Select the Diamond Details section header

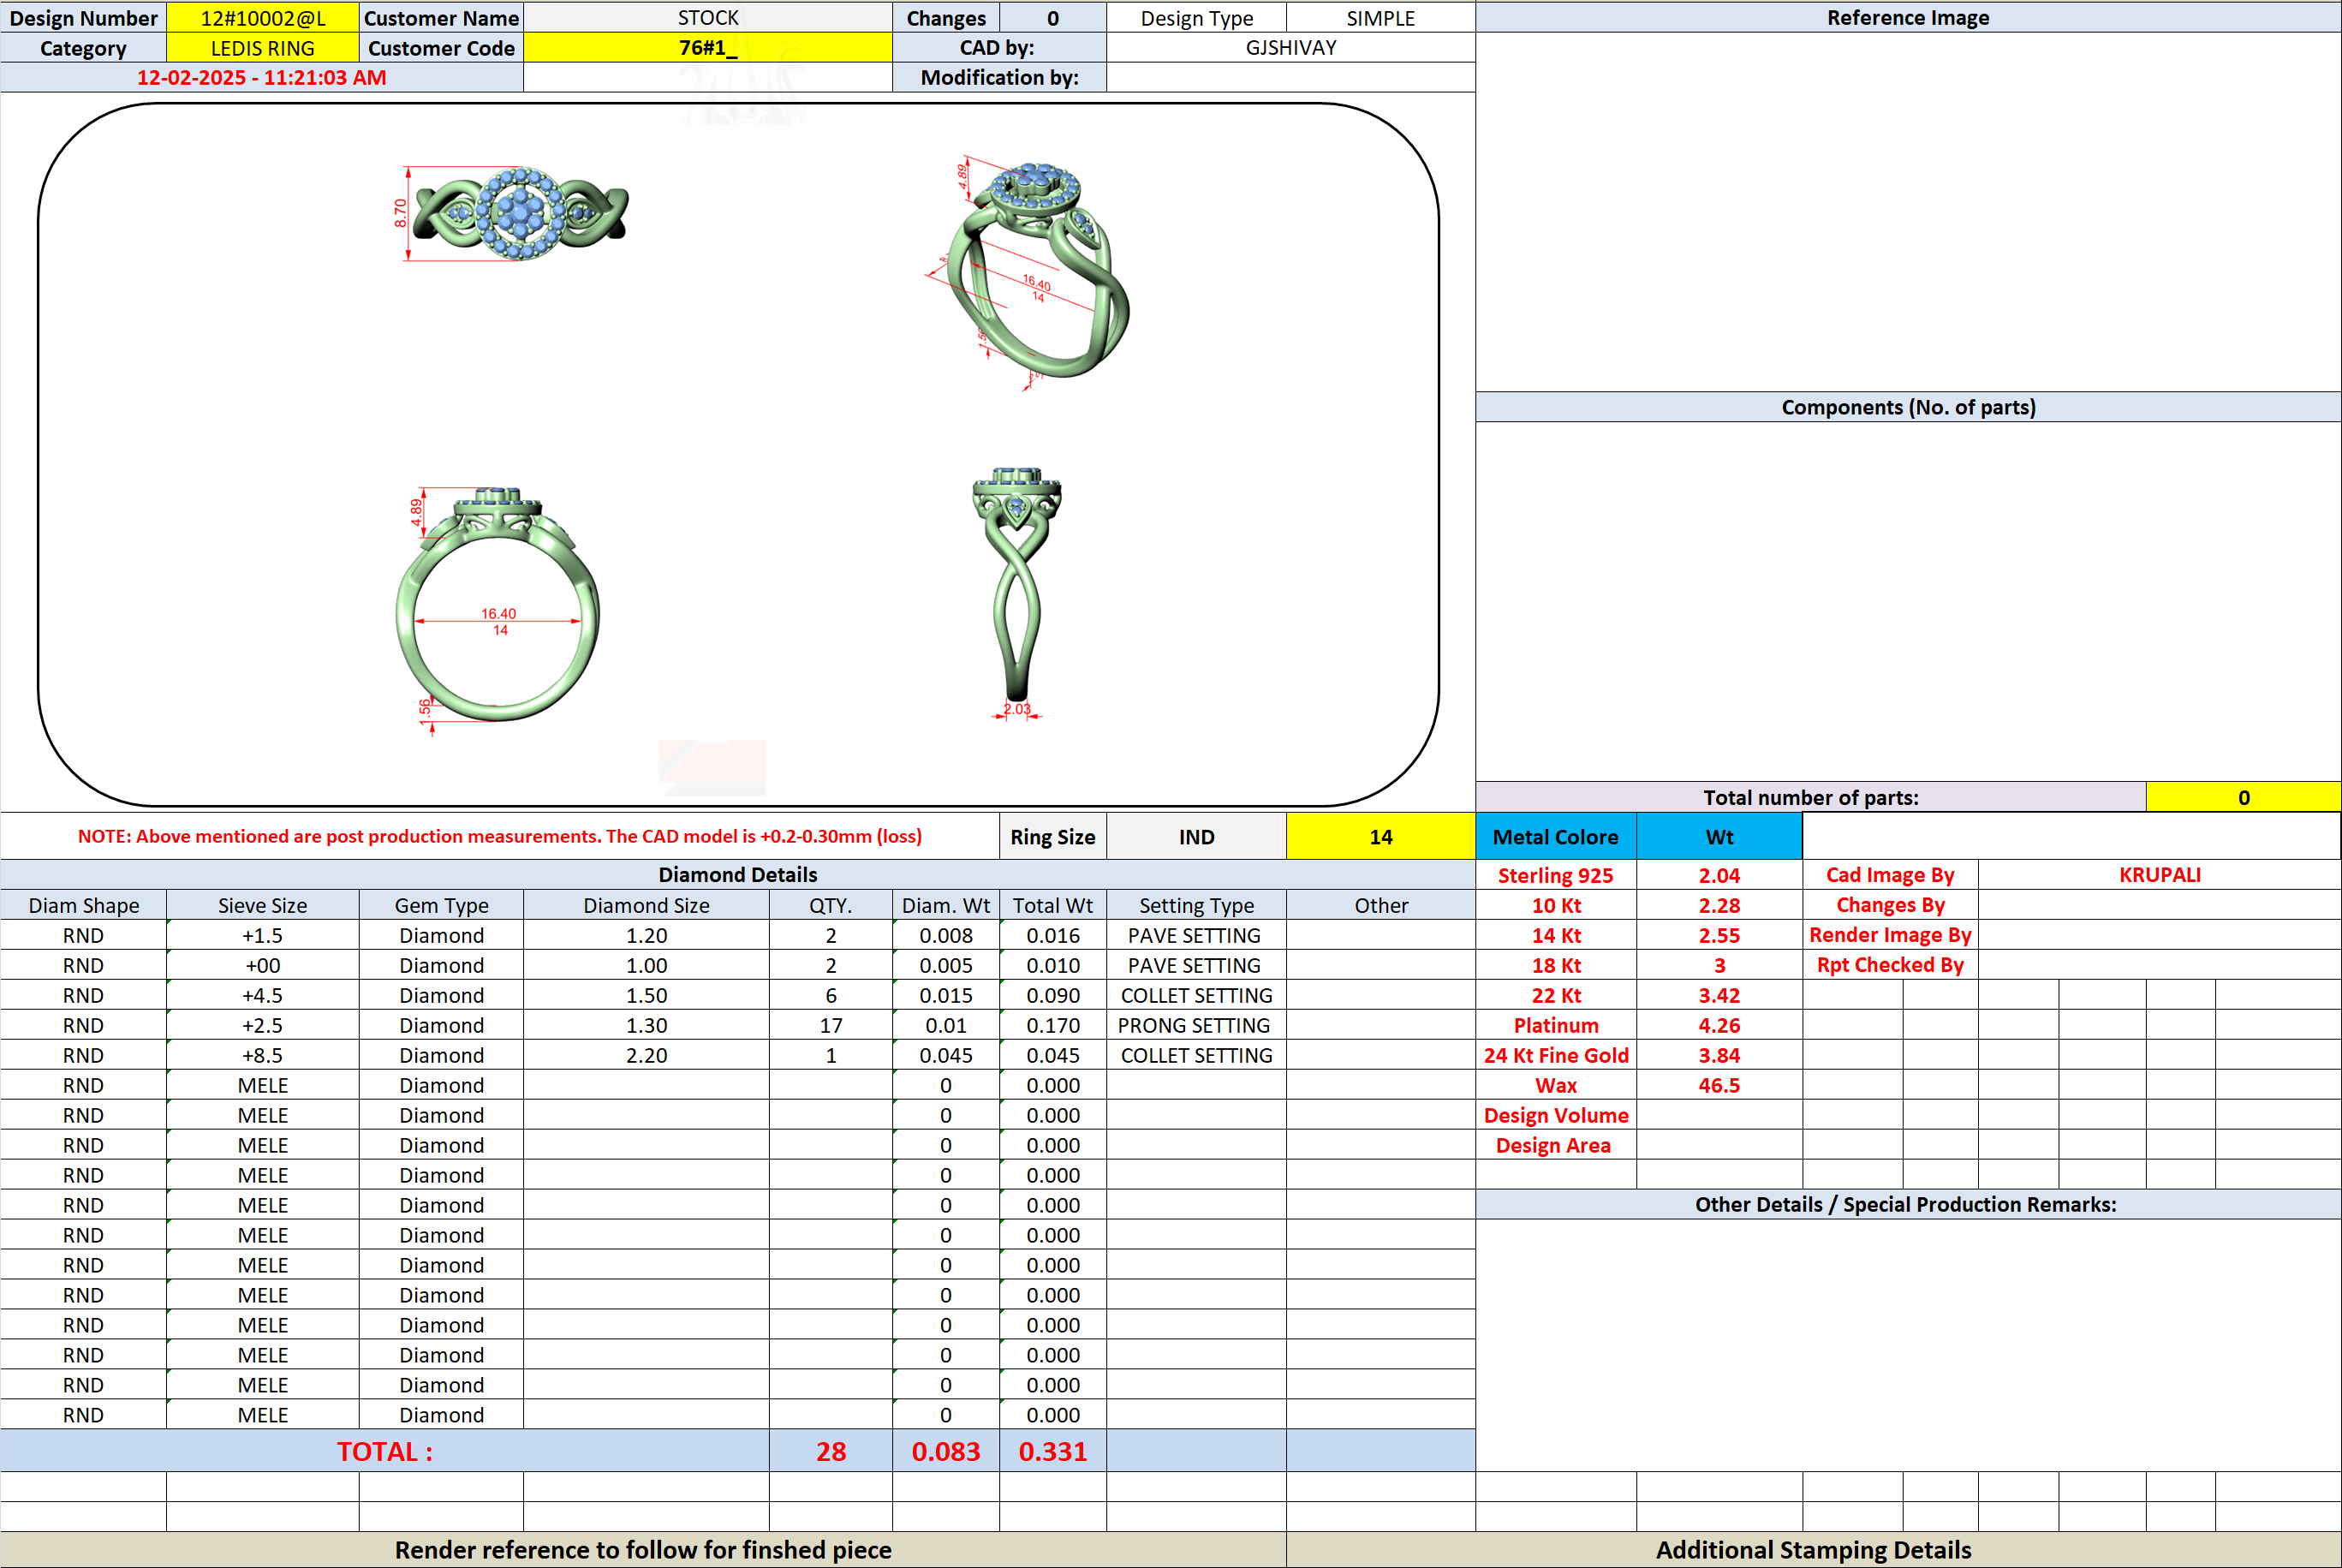click(737, 875)
